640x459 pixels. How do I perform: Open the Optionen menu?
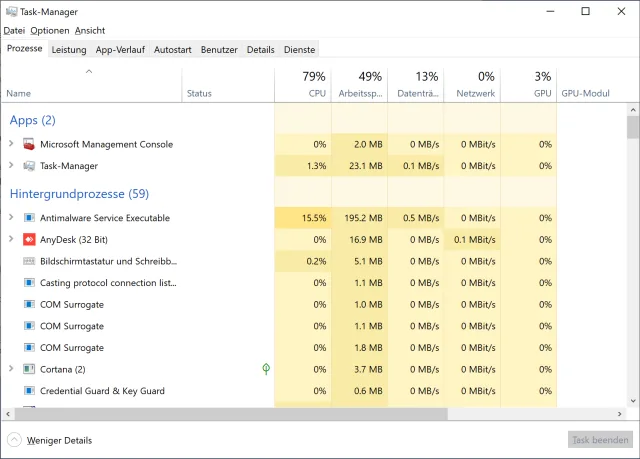point(49,31)
